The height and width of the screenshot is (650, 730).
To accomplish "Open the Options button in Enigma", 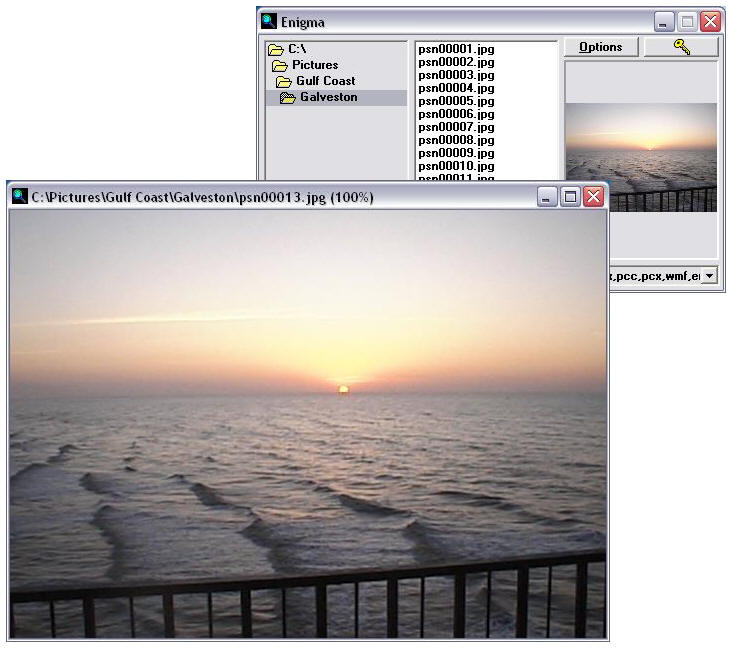I will coord(601,47).
